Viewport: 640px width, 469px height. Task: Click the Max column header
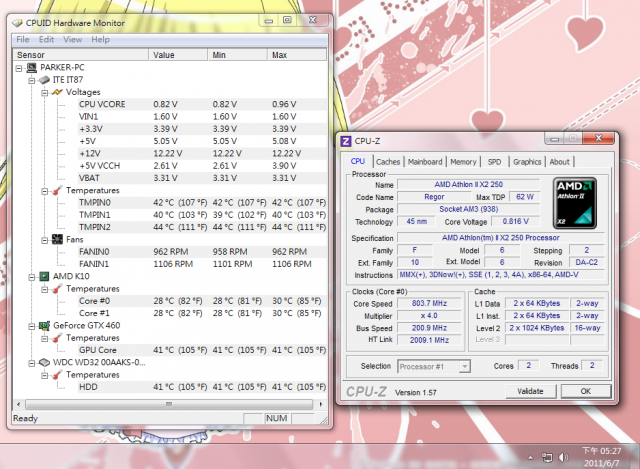[297, 55]
